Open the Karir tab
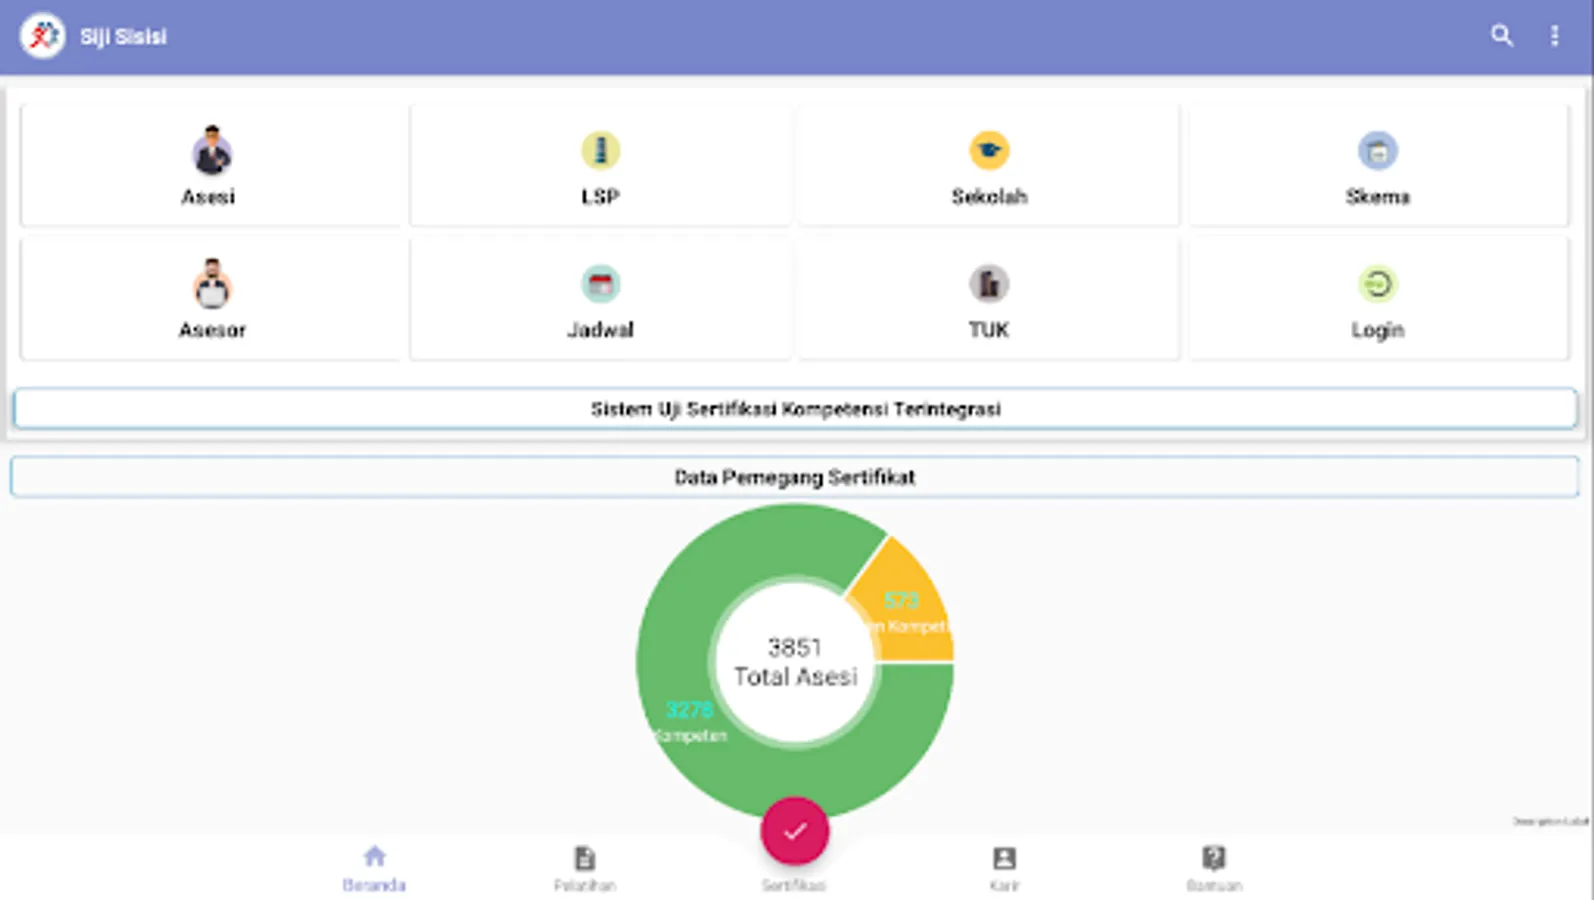This screenshot has width=1594, height=900. pyautogui.click(x=1004, y=868)
